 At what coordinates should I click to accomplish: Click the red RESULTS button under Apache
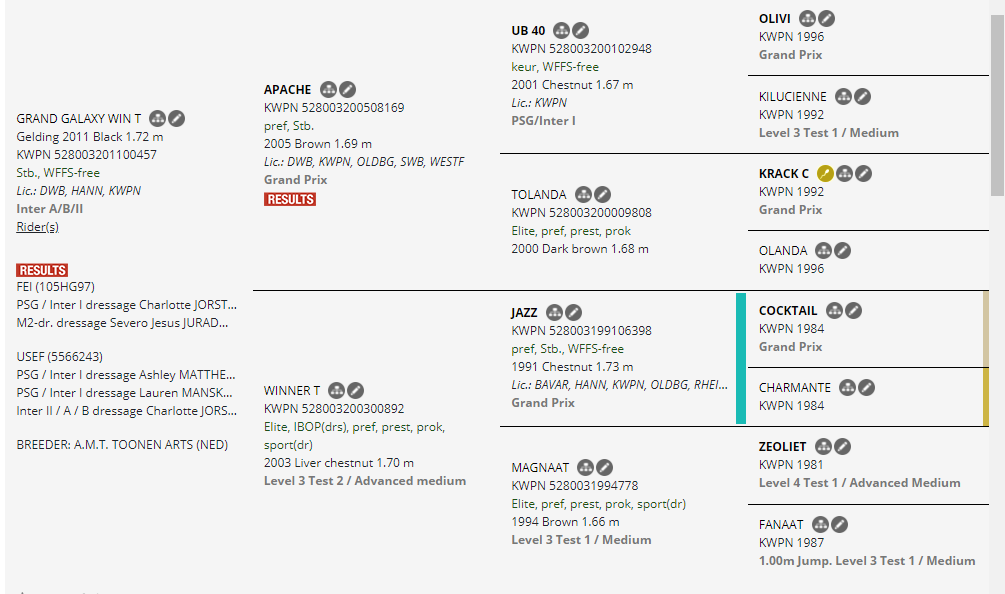pos(290,199)
